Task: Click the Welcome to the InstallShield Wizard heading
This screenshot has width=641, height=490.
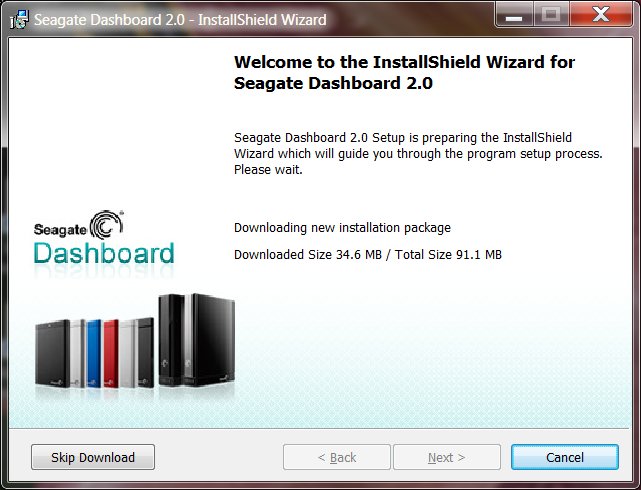Action: tap(404, 72)
